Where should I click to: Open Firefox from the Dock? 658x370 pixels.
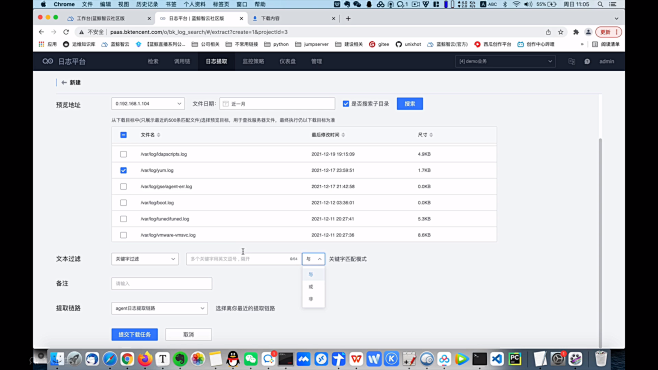[145, 359]
